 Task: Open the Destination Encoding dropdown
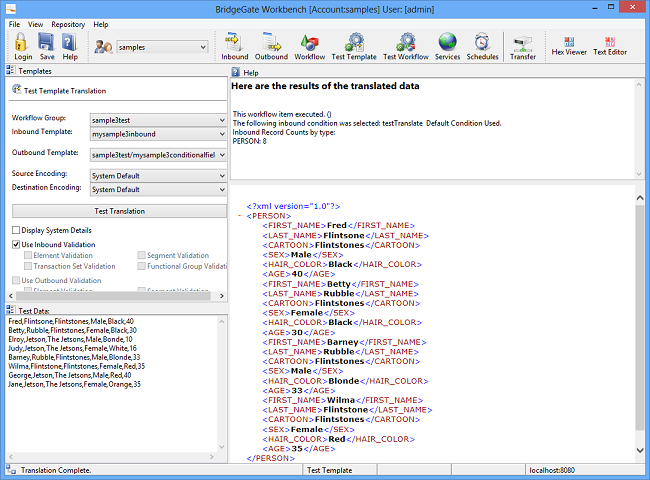(x=222, y=189)
